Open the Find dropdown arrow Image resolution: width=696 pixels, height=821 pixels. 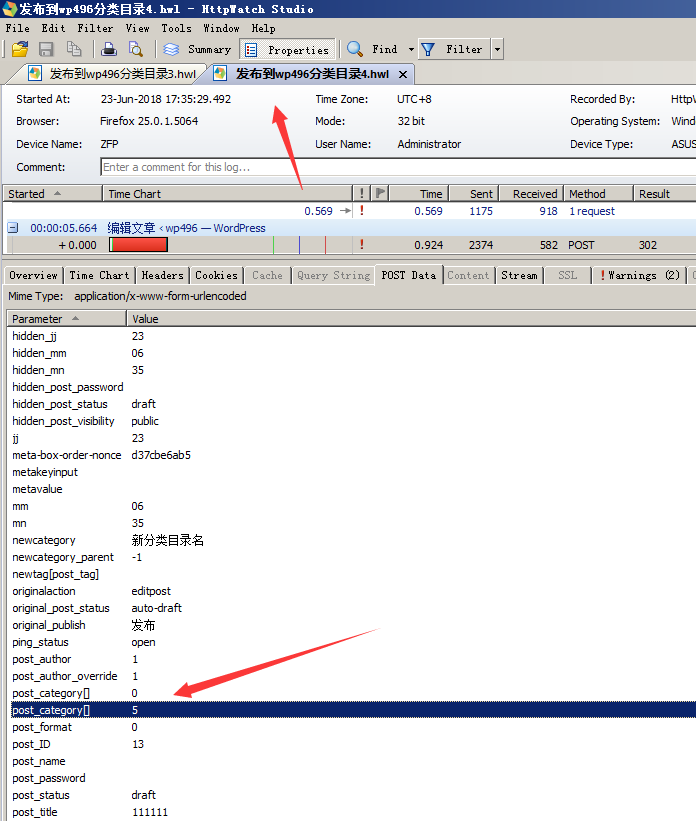pos(411,49)
